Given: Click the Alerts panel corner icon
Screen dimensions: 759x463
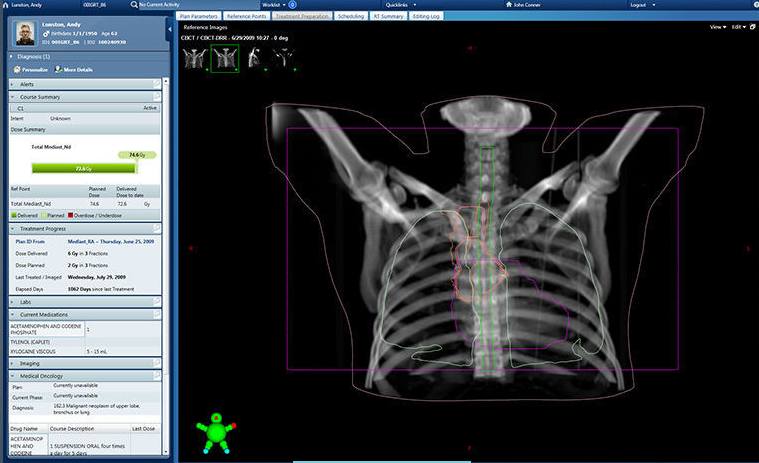Looking at the screenshot, I should point(156,84).
